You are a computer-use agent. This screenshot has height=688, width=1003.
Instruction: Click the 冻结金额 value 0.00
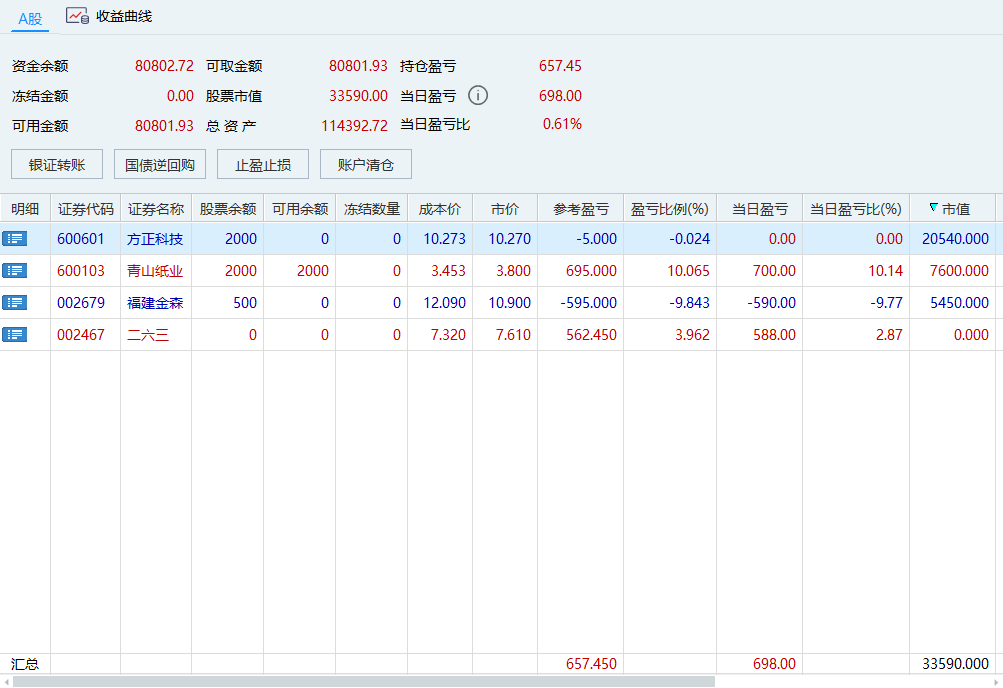[180, 95]
